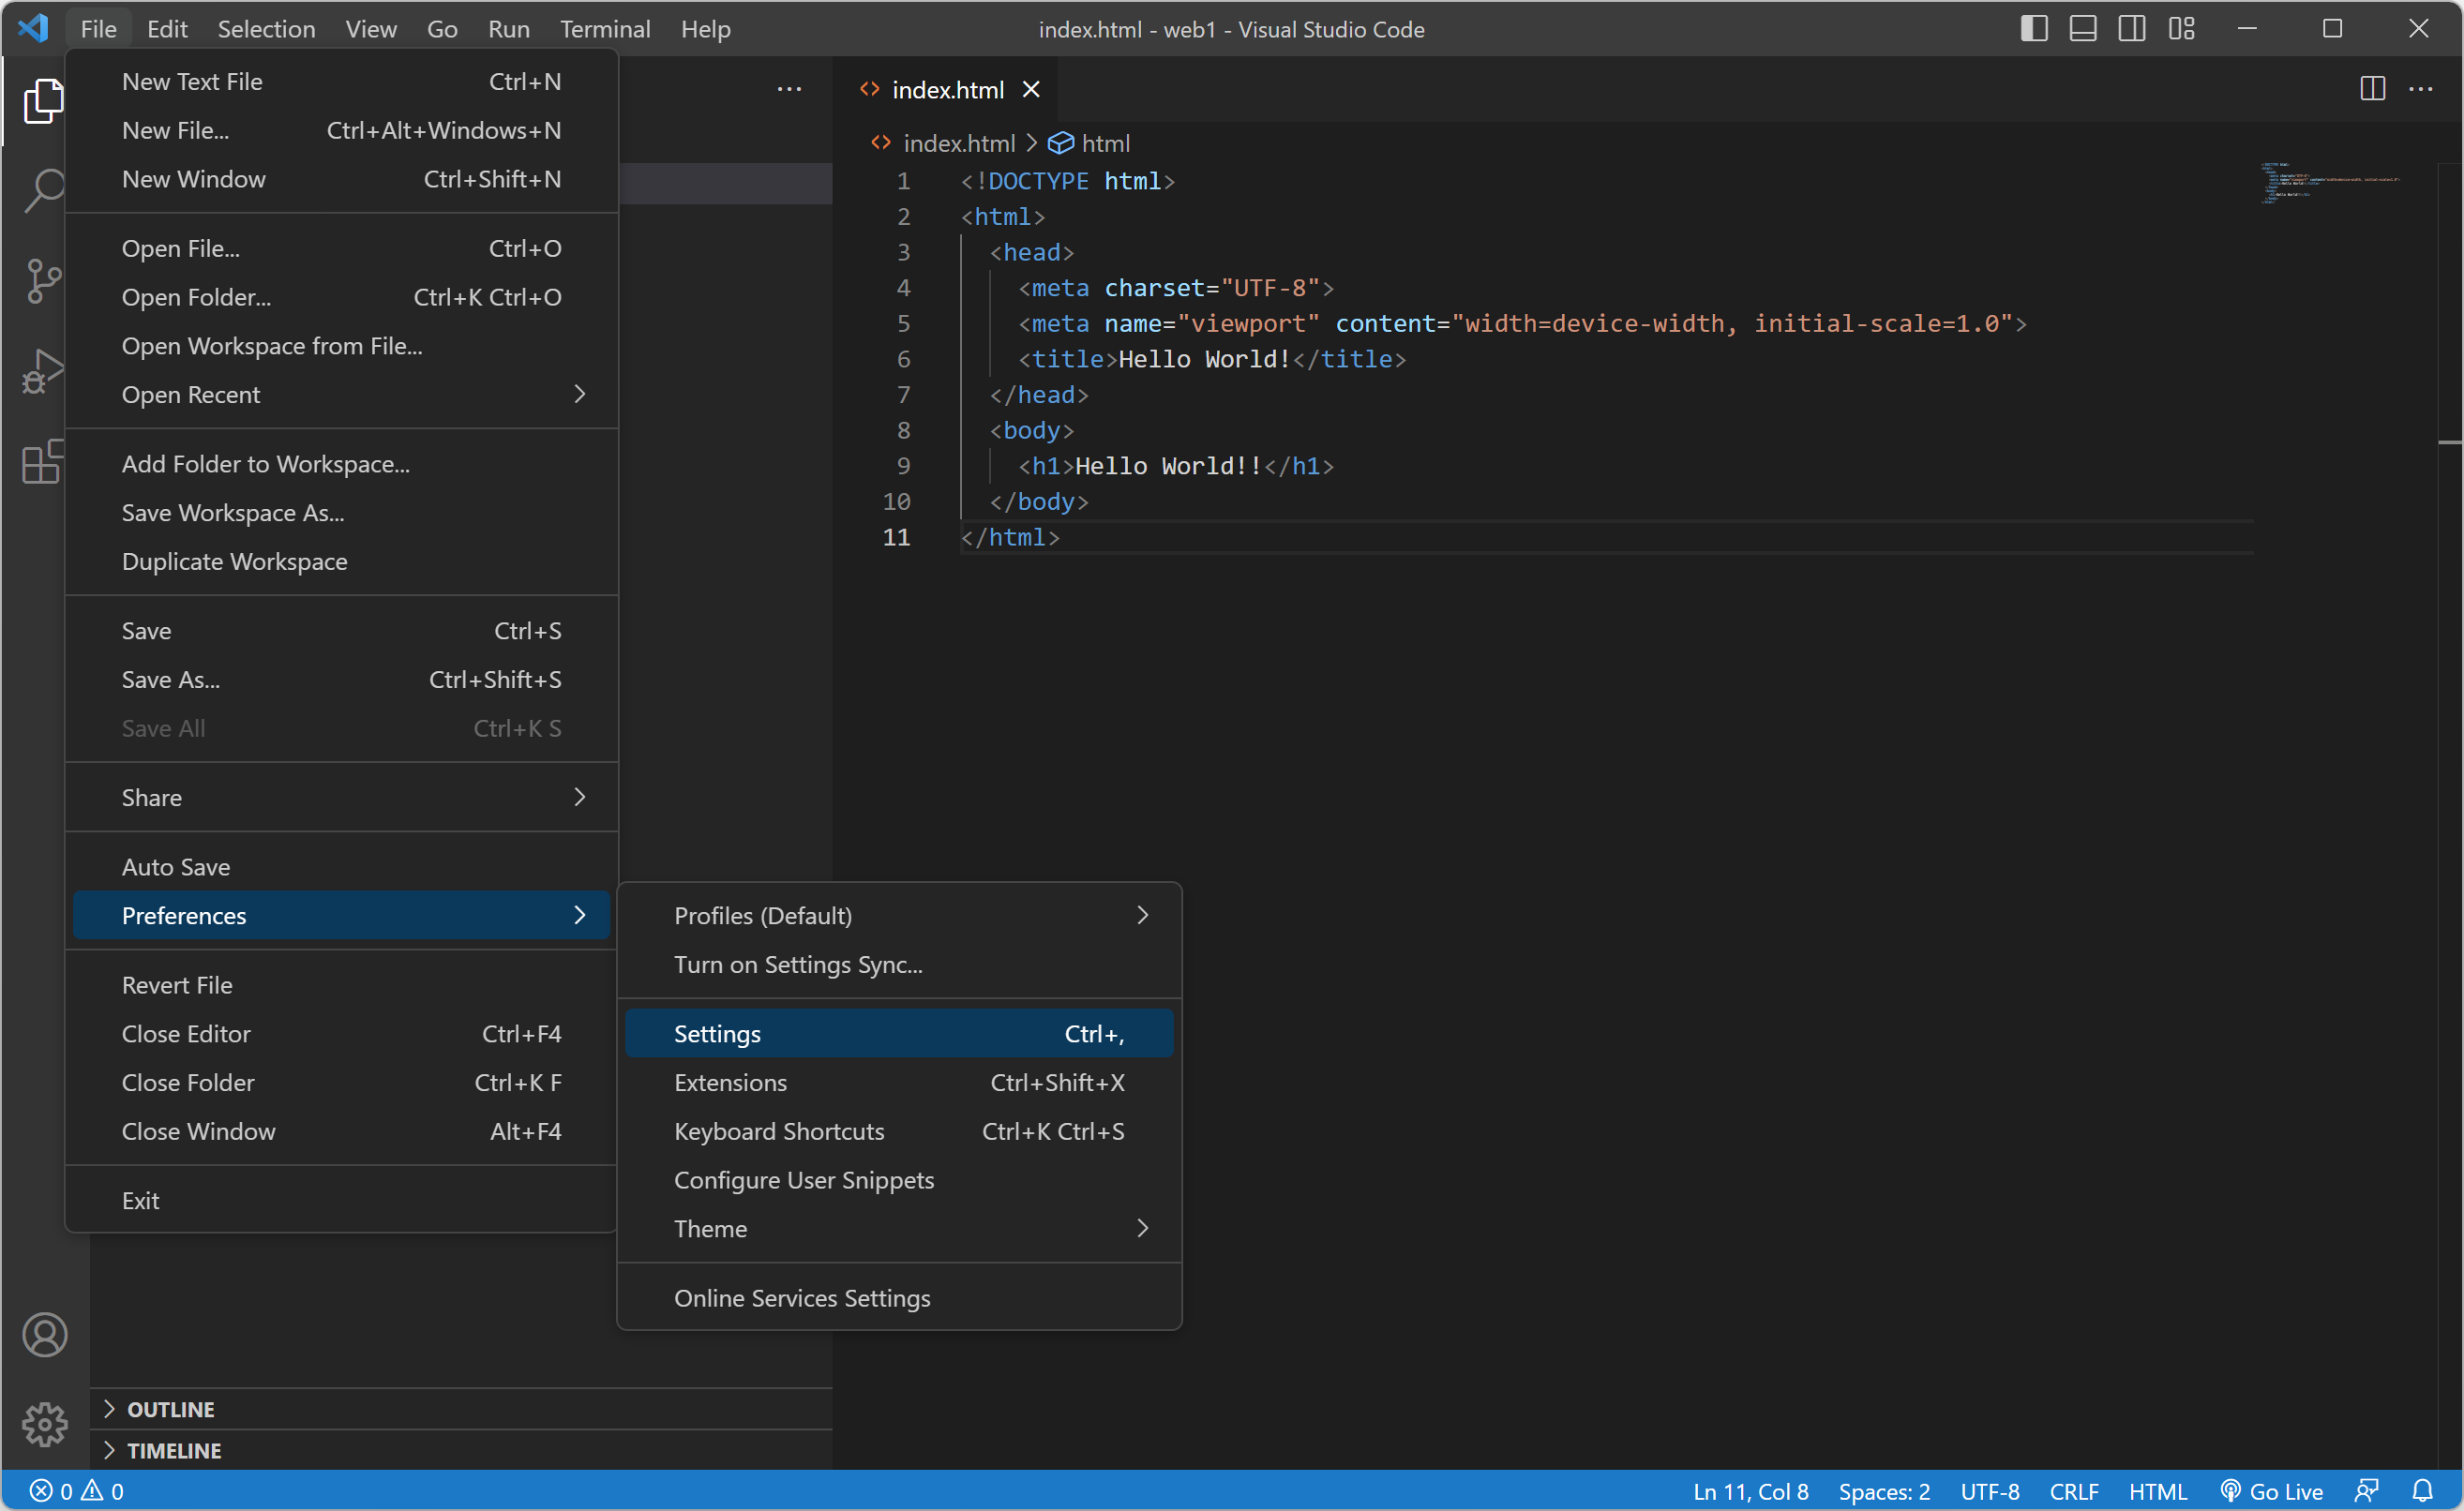The image size is (2464, 1511).
Task: Split the editor to the right
Action: pyautogui.click(x=2371, y=89)
